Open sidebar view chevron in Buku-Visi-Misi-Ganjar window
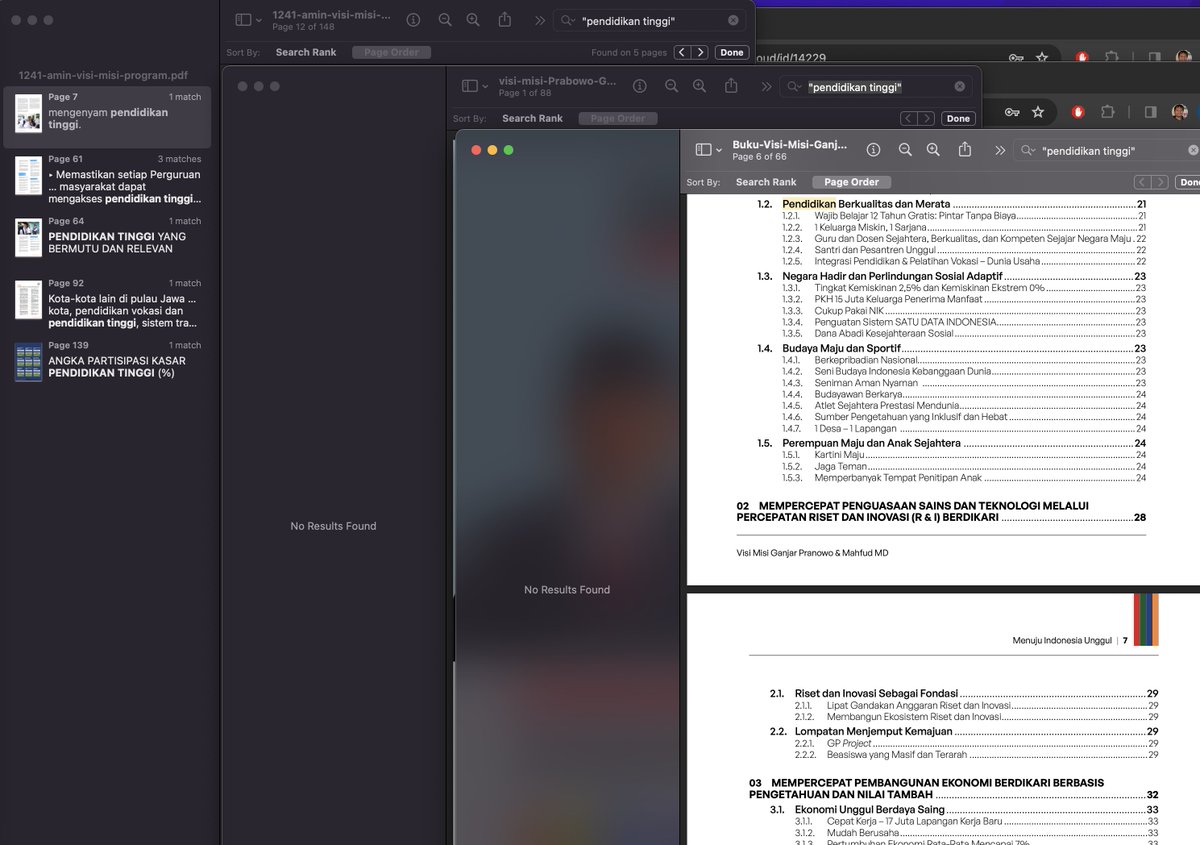 point(719,150)
